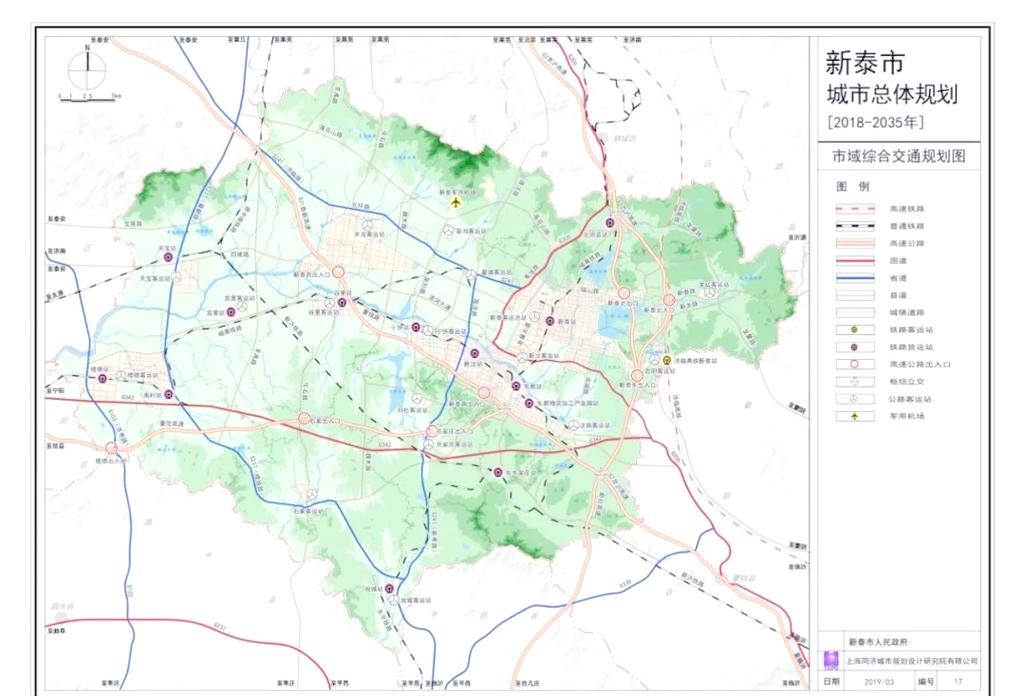Click the legend's 军用机场 airplane symbol

[854, 416]
